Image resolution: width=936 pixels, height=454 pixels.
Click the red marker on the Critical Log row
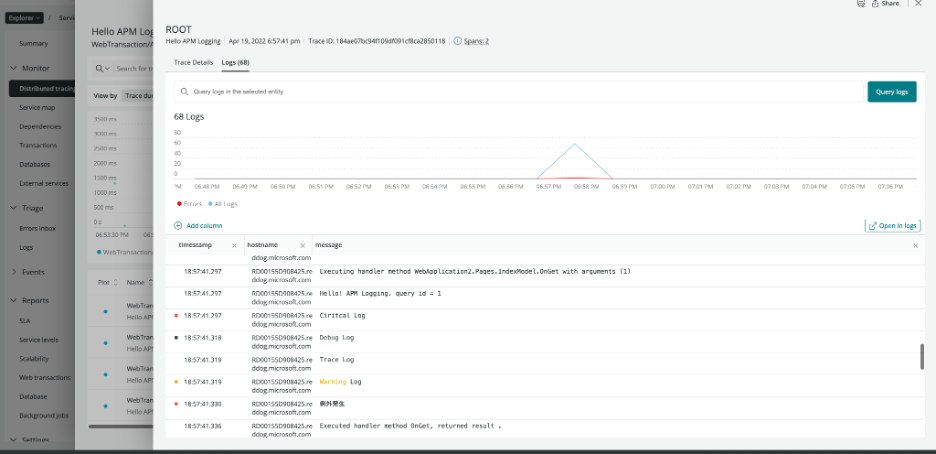point(176,316)
